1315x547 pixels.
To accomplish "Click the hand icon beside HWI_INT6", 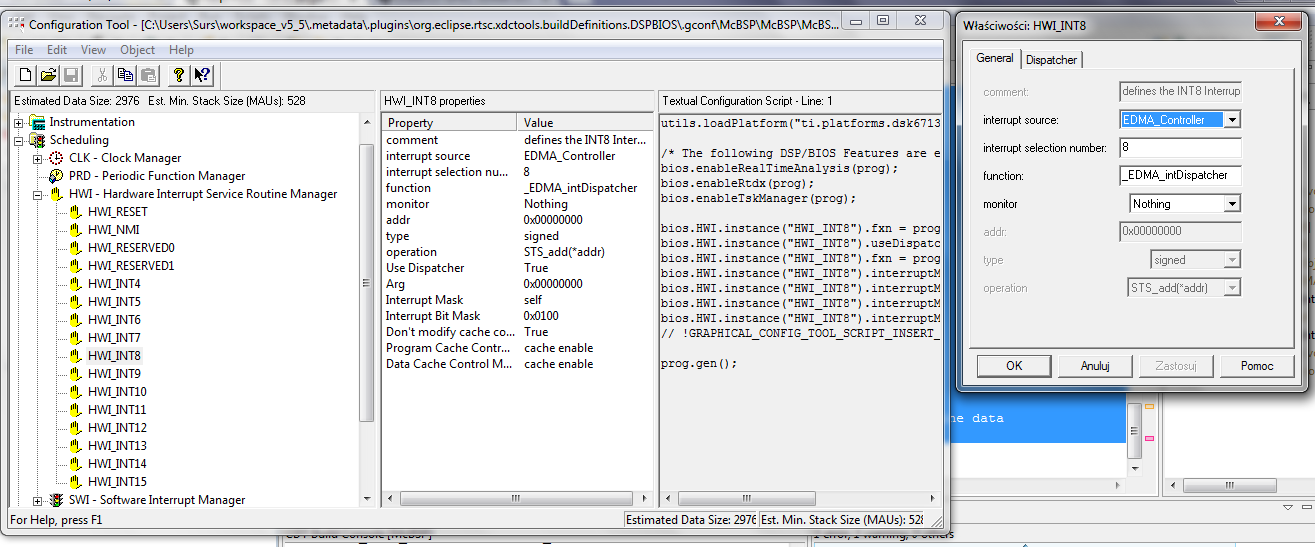I will 76,320.
